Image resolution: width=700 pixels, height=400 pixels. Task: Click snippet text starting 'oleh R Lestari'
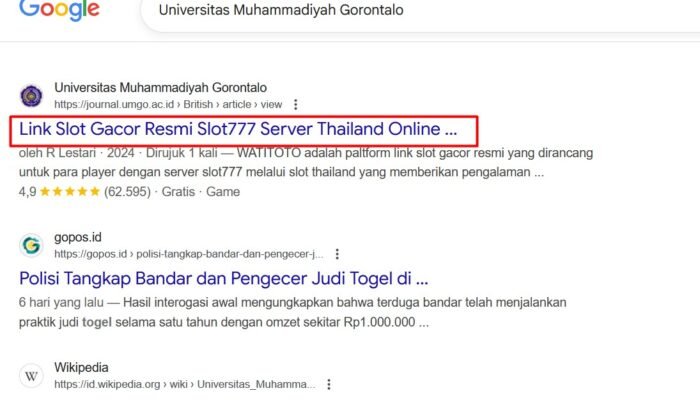pyautogui.click(x=306, y=162)
